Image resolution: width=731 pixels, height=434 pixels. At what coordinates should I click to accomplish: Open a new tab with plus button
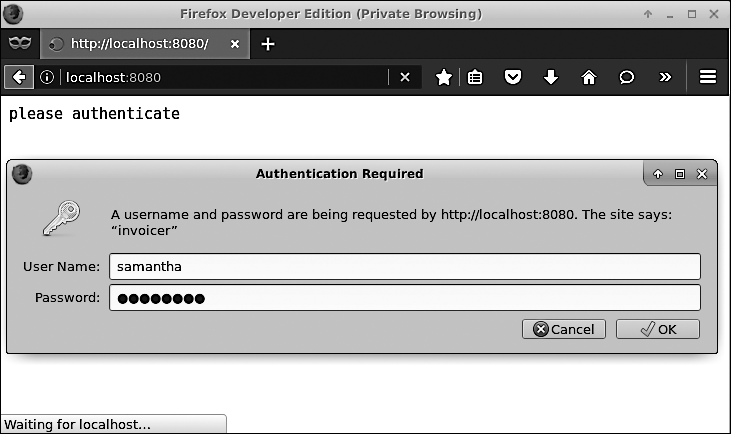pos(268,44)
